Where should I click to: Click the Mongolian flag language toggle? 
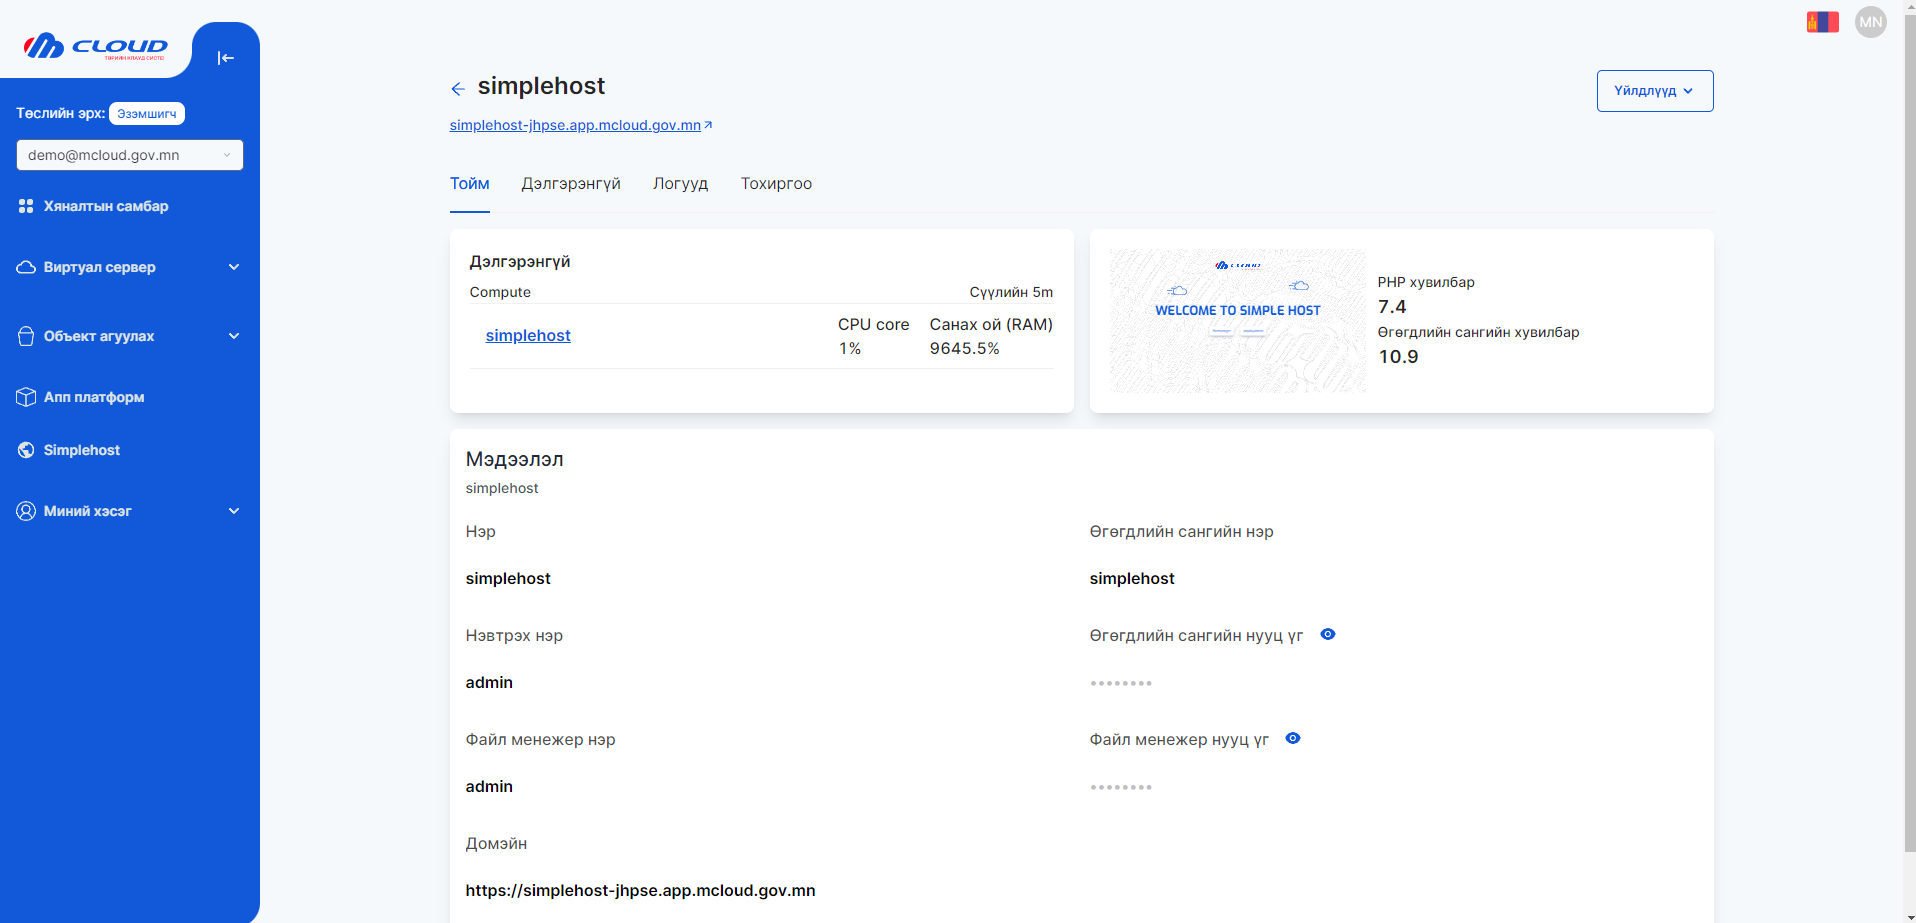coord(1822,21)
